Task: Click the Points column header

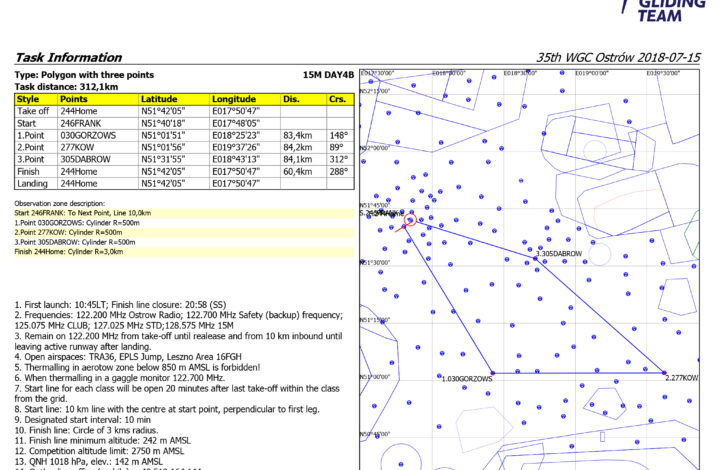Action: 73,100
